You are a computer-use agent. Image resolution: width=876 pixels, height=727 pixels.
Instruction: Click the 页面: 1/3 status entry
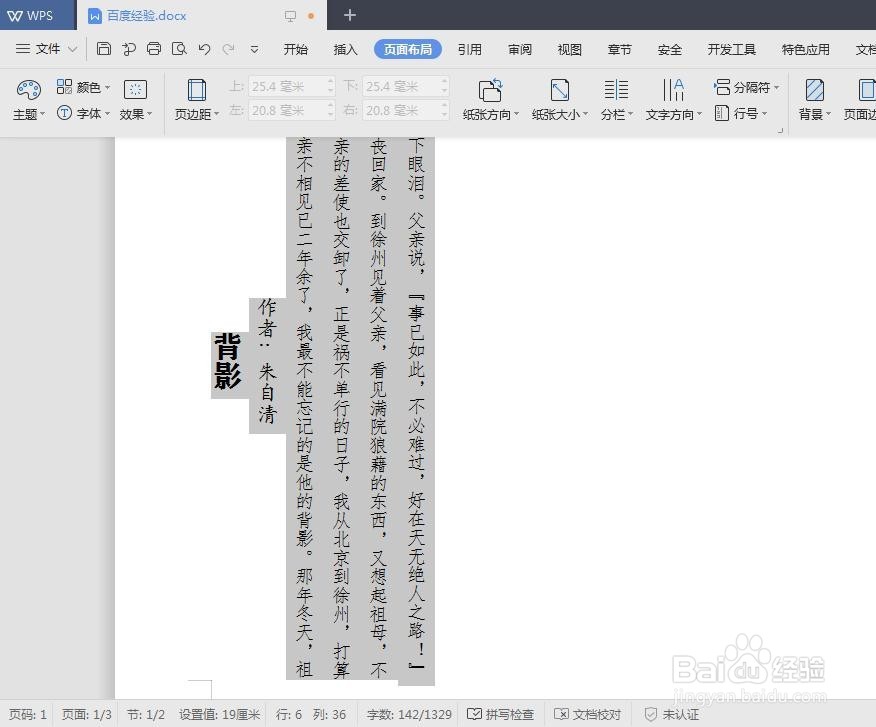pos(87,714)
